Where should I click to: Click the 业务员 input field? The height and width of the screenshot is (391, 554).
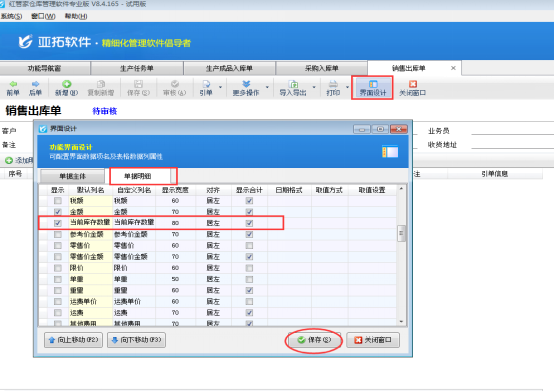512,131
